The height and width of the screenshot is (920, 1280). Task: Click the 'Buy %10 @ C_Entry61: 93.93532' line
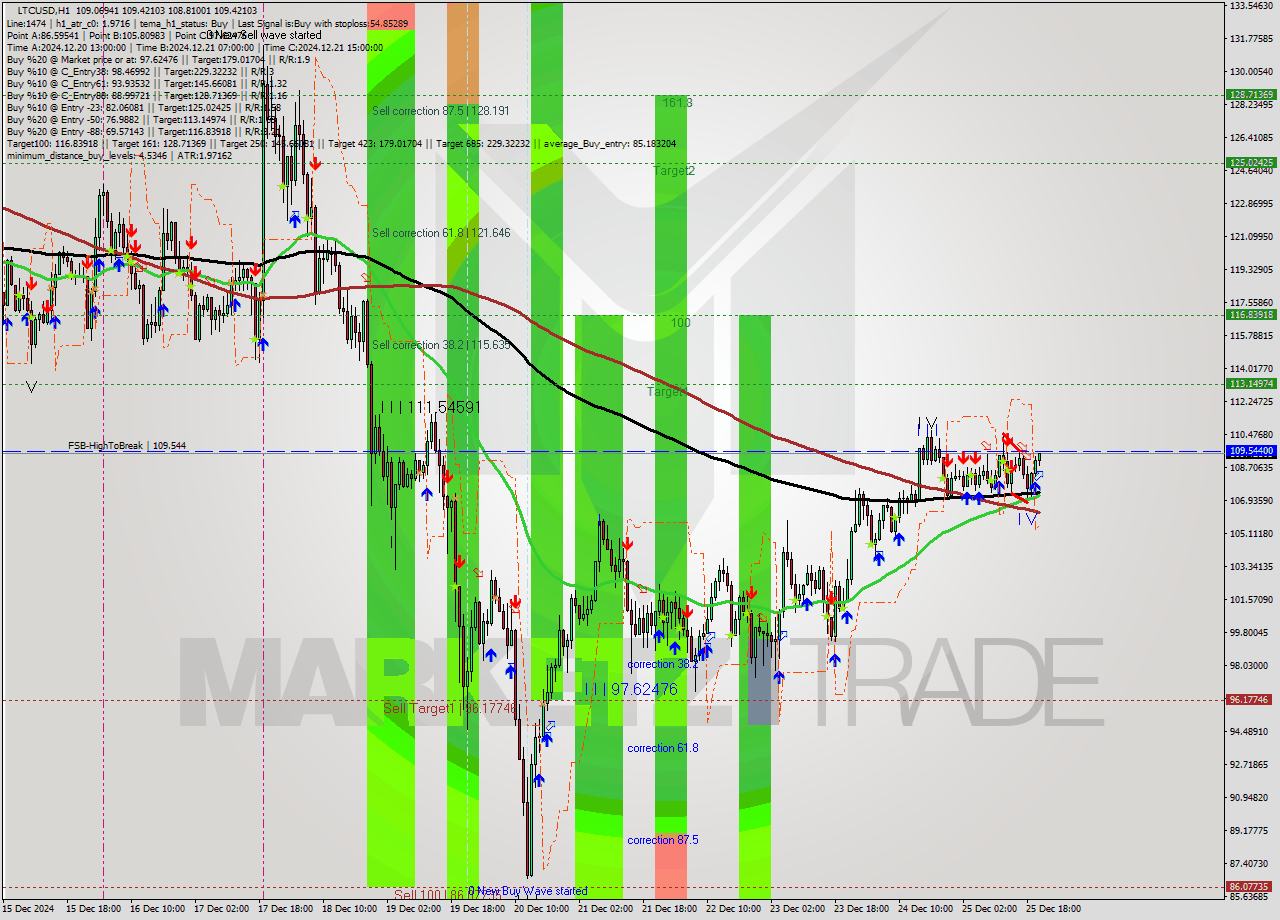click(147, 84)
